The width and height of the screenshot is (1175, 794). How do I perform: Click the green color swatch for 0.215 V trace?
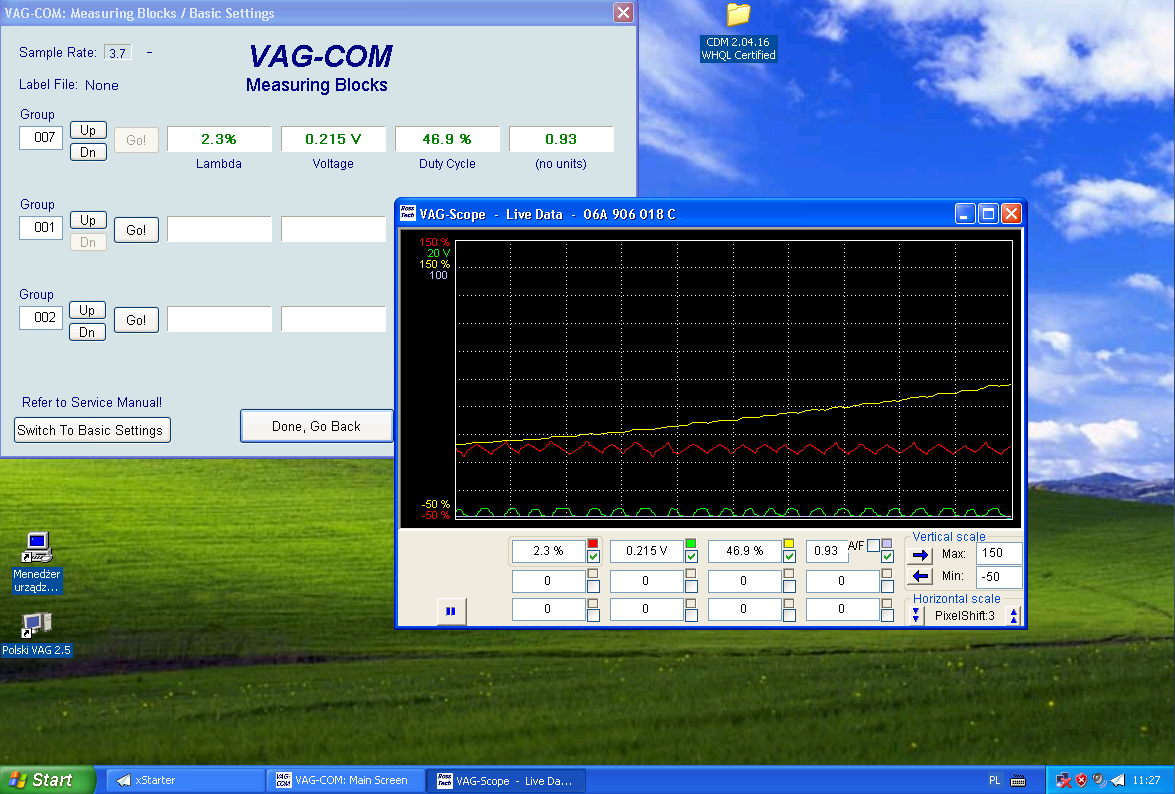691,544
